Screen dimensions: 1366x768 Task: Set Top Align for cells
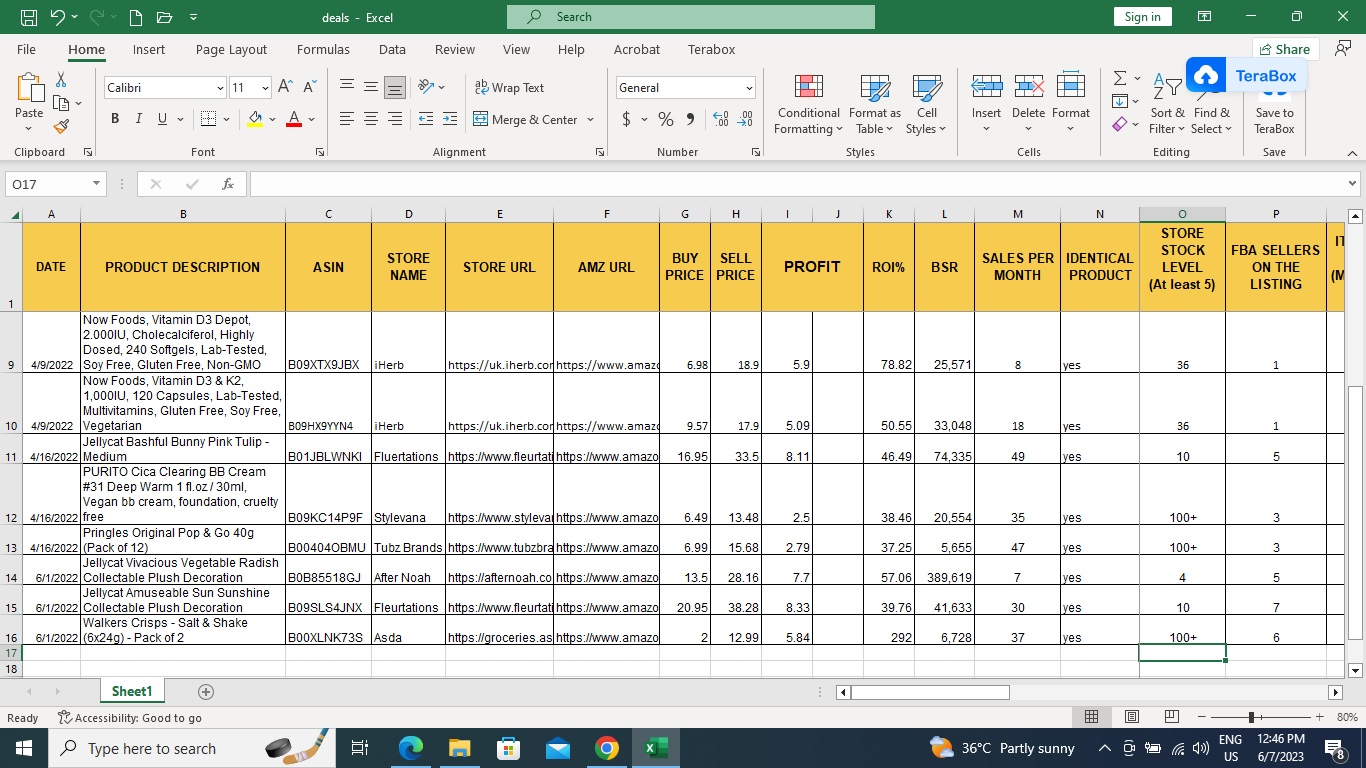point(347,88)
